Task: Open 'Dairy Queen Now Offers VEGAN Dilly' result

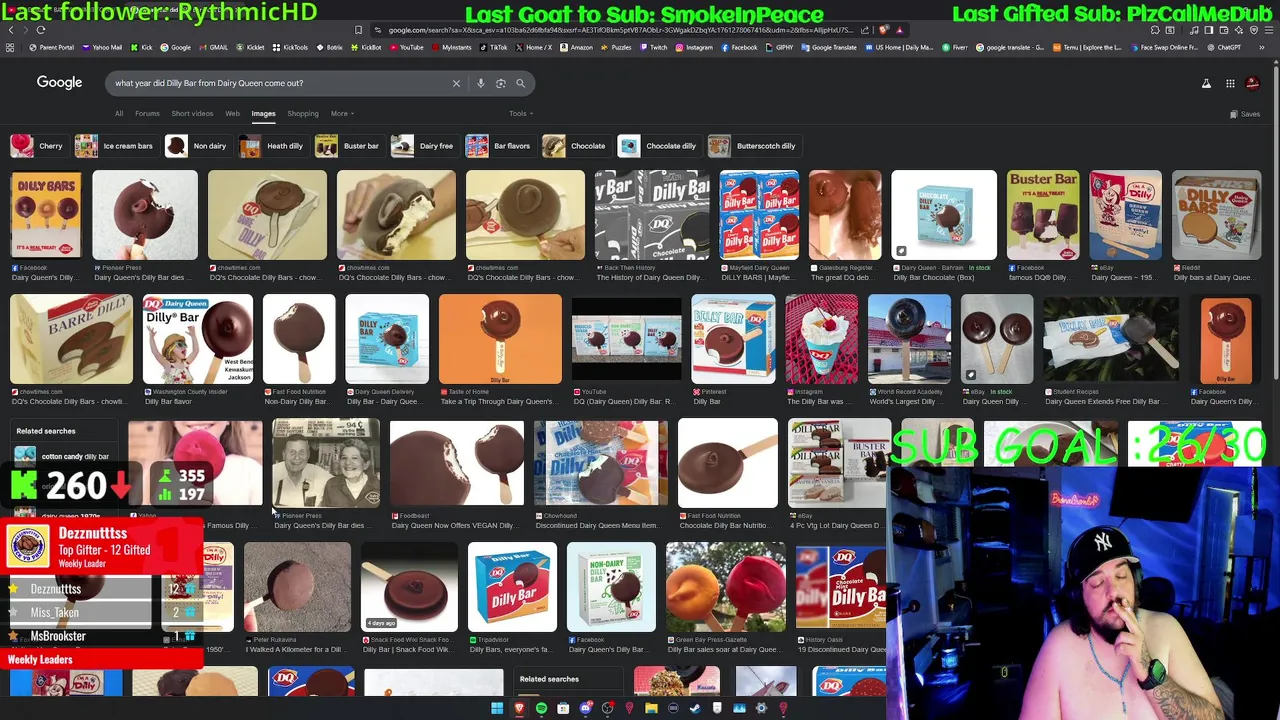Action: [x=454, y=525]
